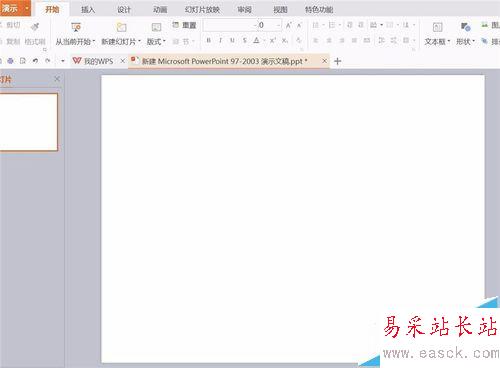
Task: Open the 视图 ribbon tab
Action: pyautogui.click(x=280, y=10)
